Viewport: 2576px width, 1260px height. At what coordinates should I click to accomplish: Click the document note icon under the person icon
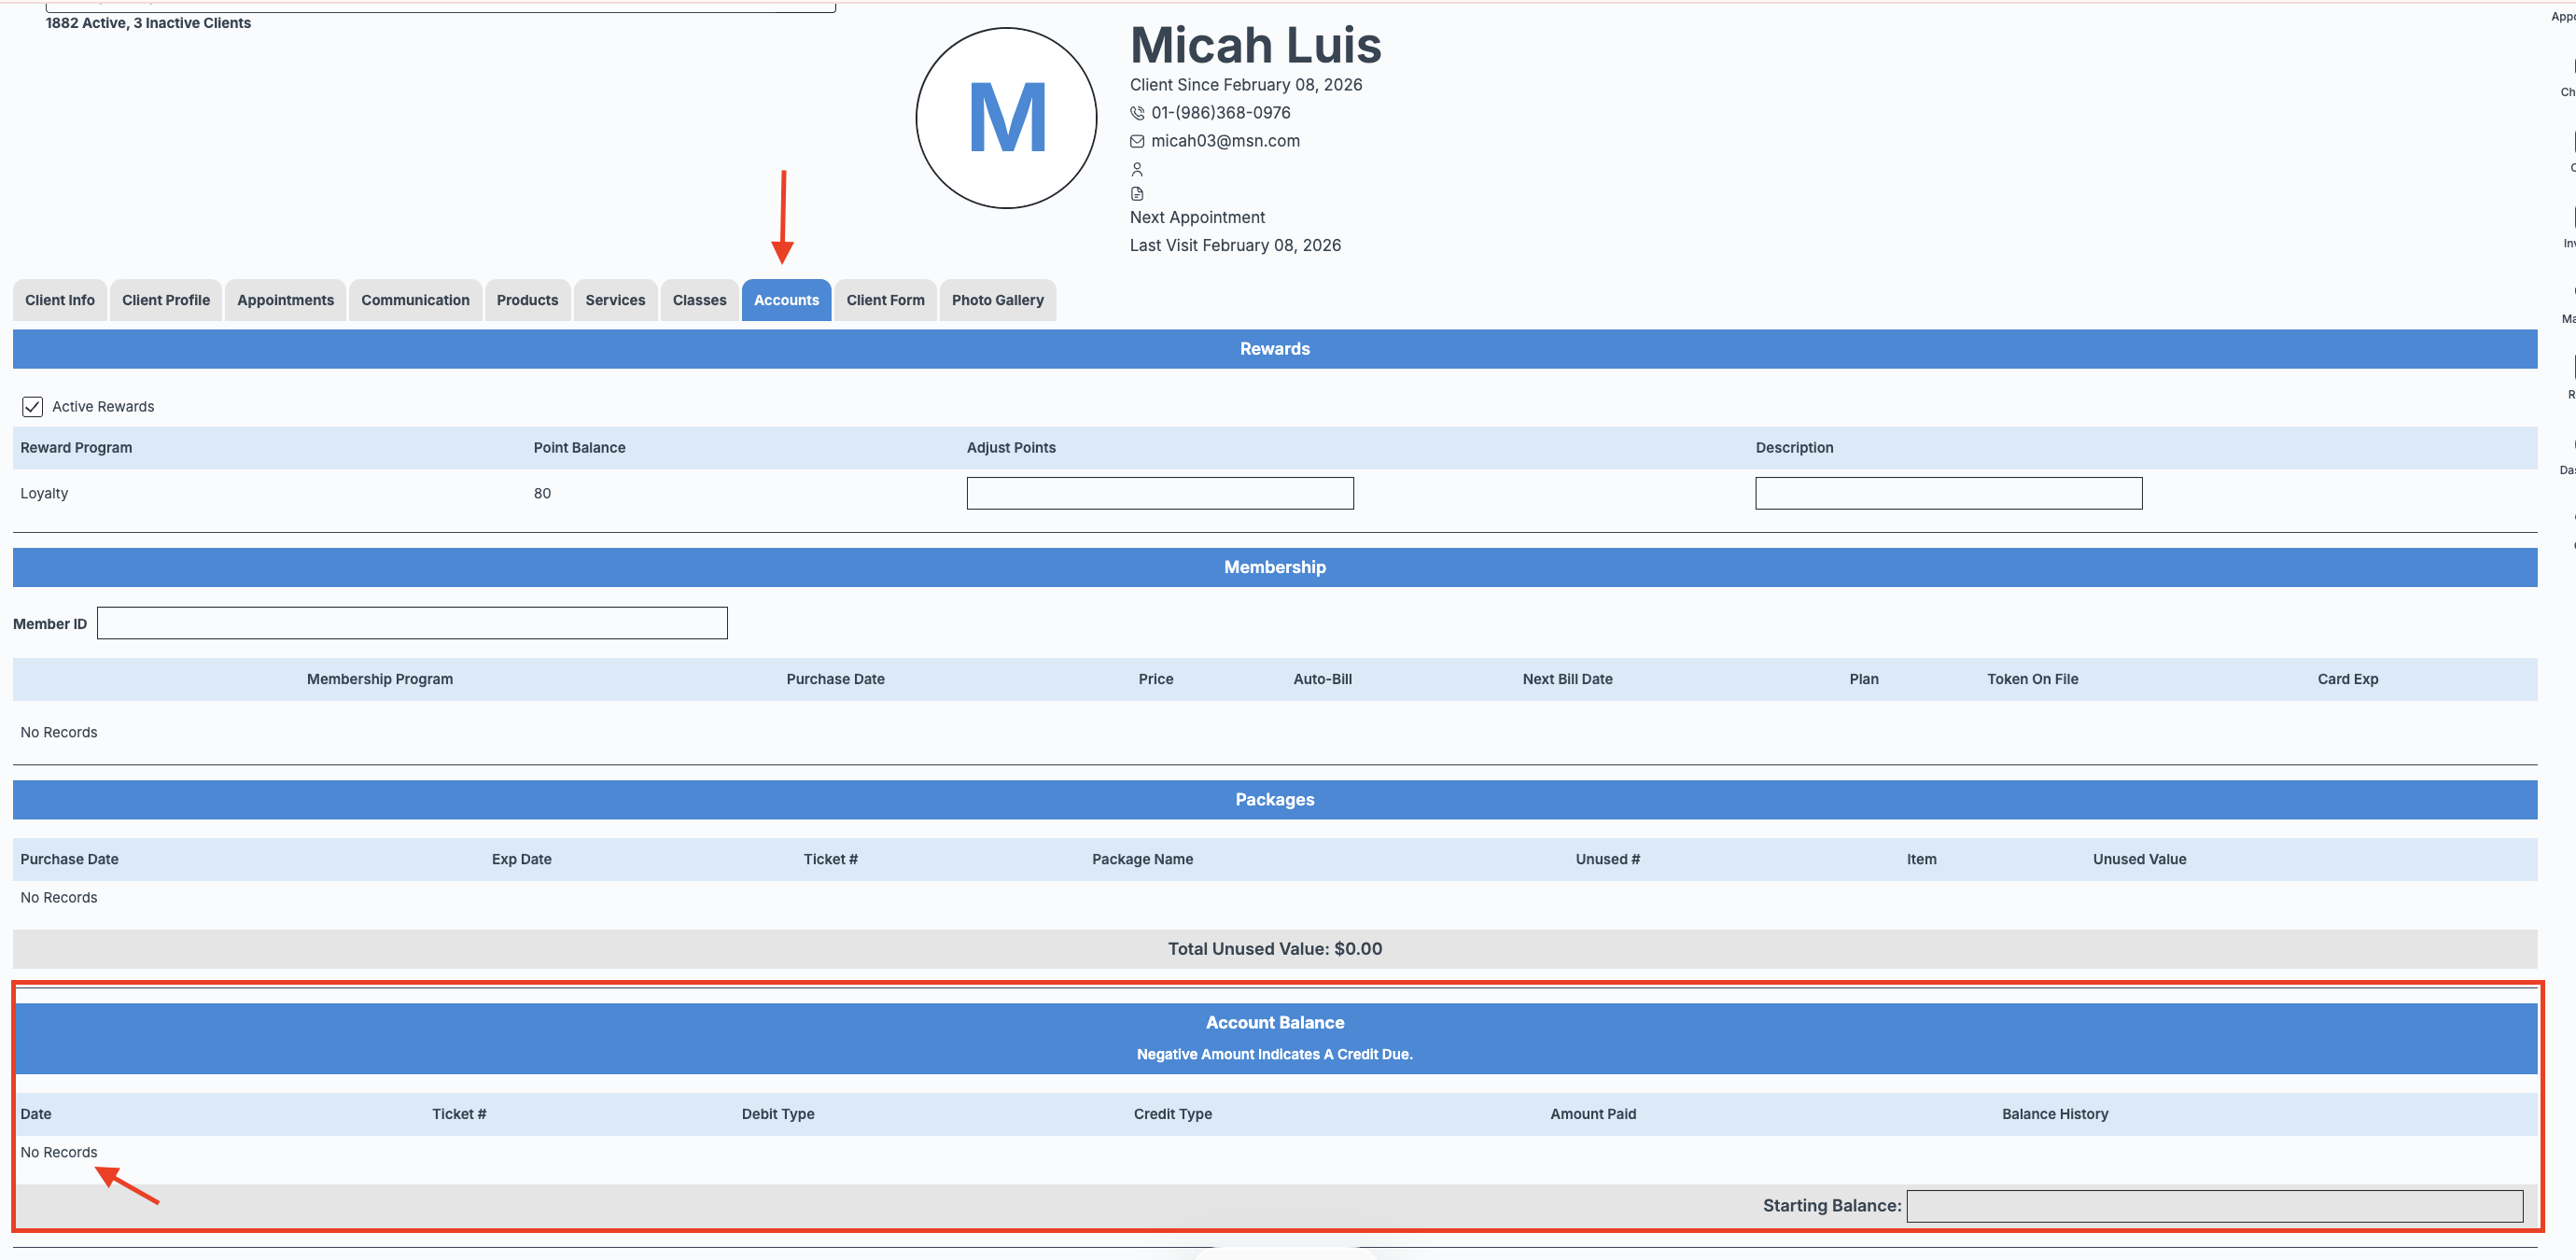pos(1137,194)
